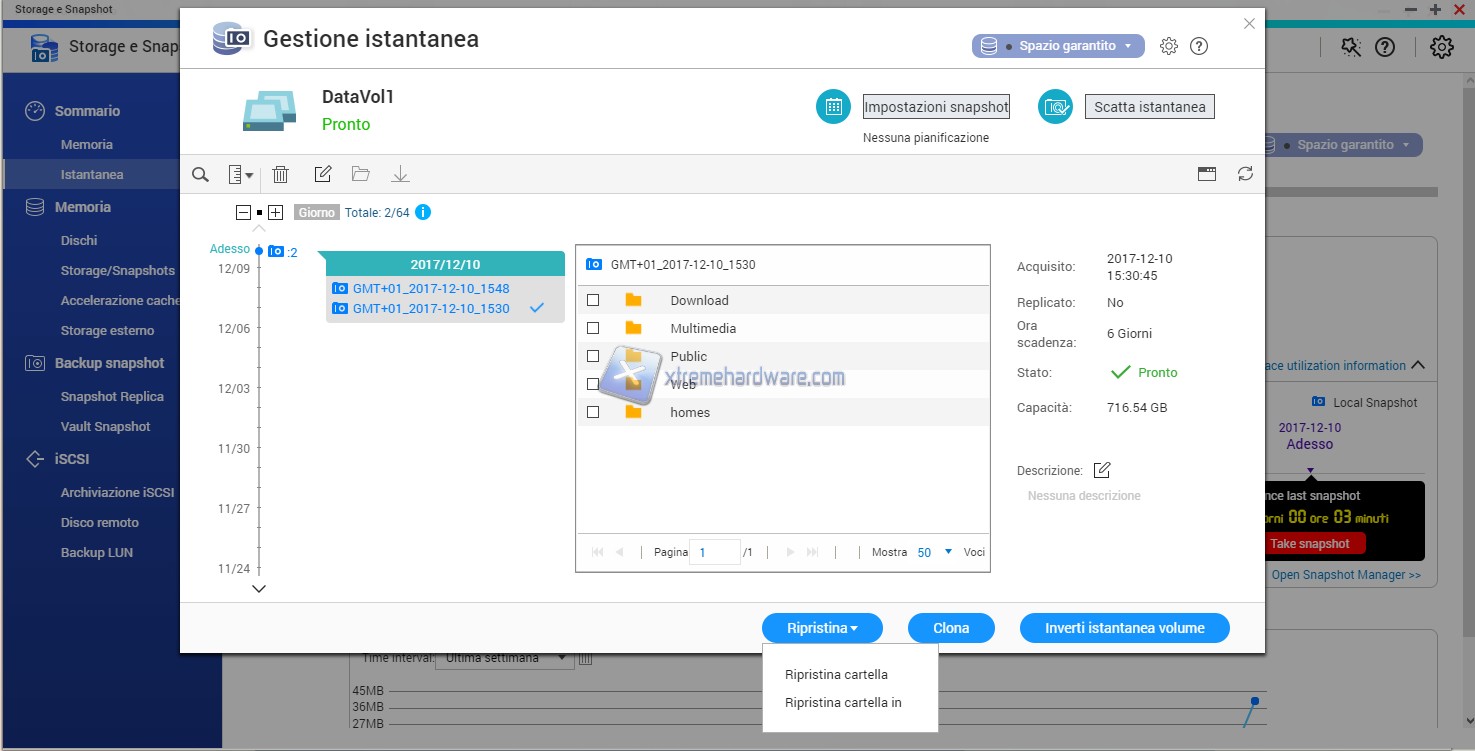Choose Ripristina cartella in menu option
The height and width of the screenshot is (751, 1475).
(x=843, y=703)
